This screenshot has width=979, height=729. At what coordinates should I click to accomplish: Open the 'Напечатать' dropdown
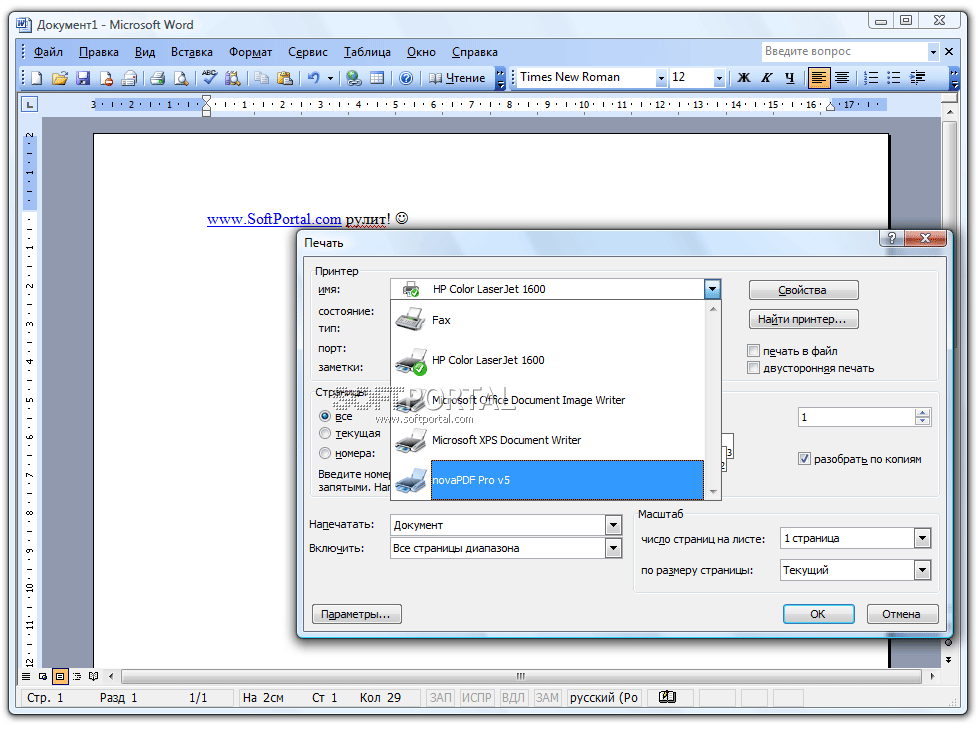point(613,525)
